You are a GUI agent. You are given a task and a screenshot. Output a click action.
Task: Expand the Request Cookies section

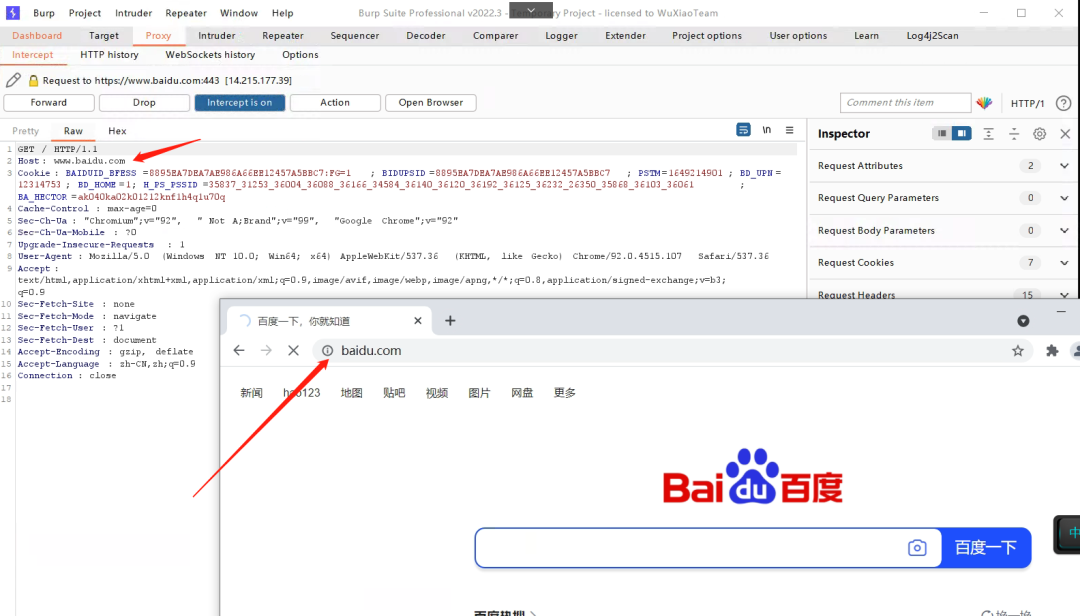[x=1064, y=263]
